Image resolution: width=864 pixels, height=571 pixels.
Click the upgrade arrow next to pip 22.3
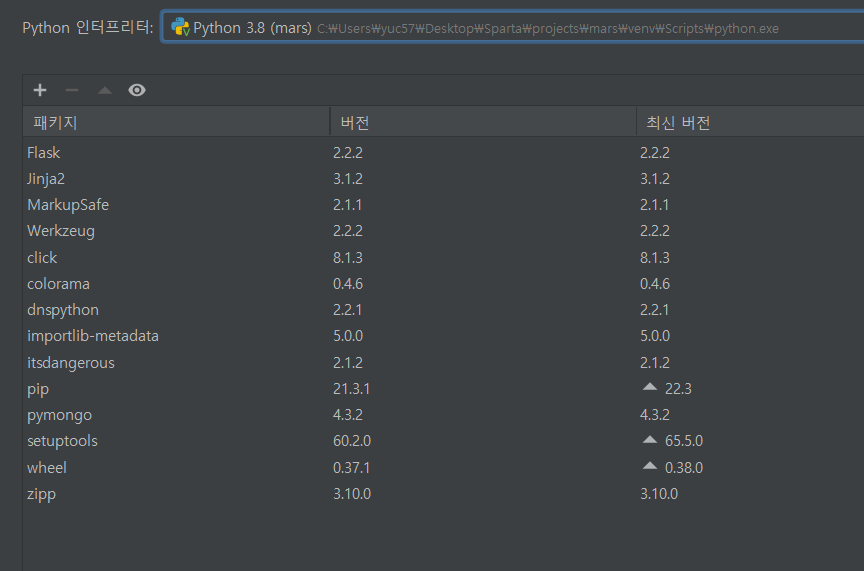click(x=650, y=387)
